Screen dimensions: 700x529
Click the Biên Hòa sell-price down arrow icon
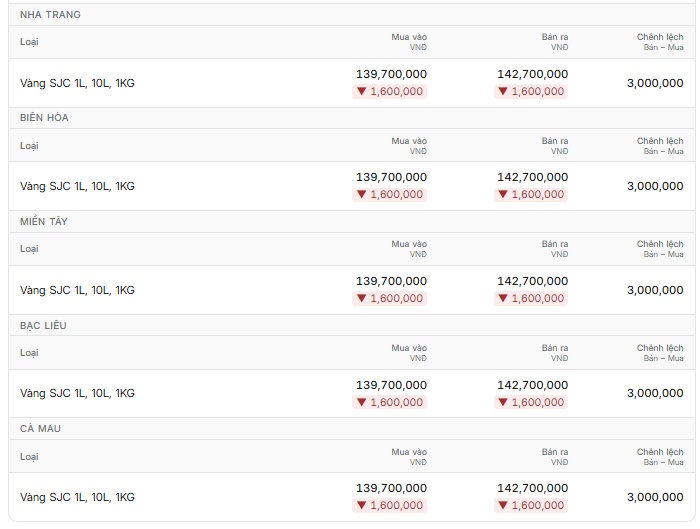503,195
